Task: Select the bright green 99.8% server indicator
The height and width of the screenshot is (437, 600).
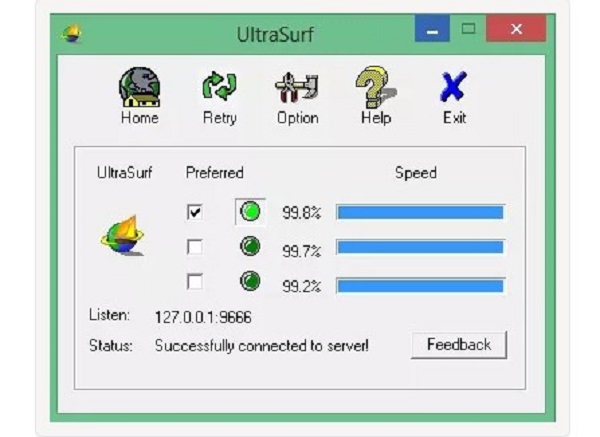Action: click(x=250, y=212)
